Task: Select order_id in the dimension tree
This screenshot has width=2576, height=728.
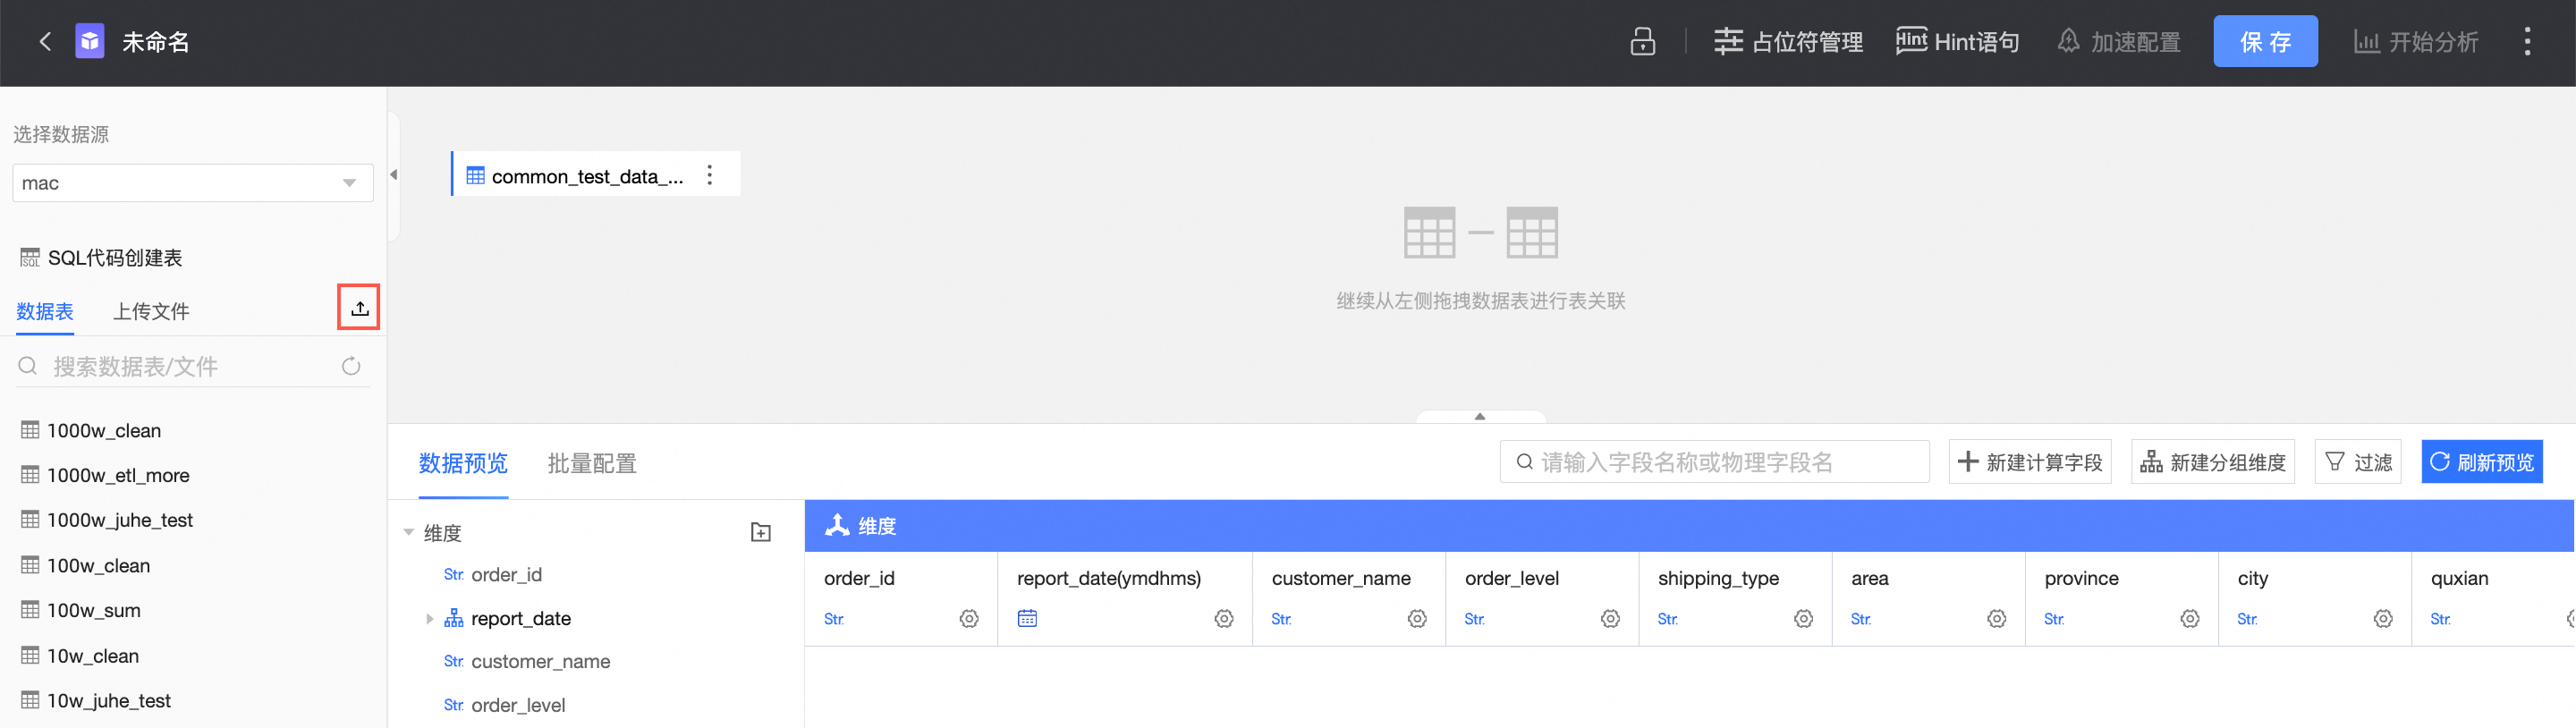Action: (x=506, y=575)
